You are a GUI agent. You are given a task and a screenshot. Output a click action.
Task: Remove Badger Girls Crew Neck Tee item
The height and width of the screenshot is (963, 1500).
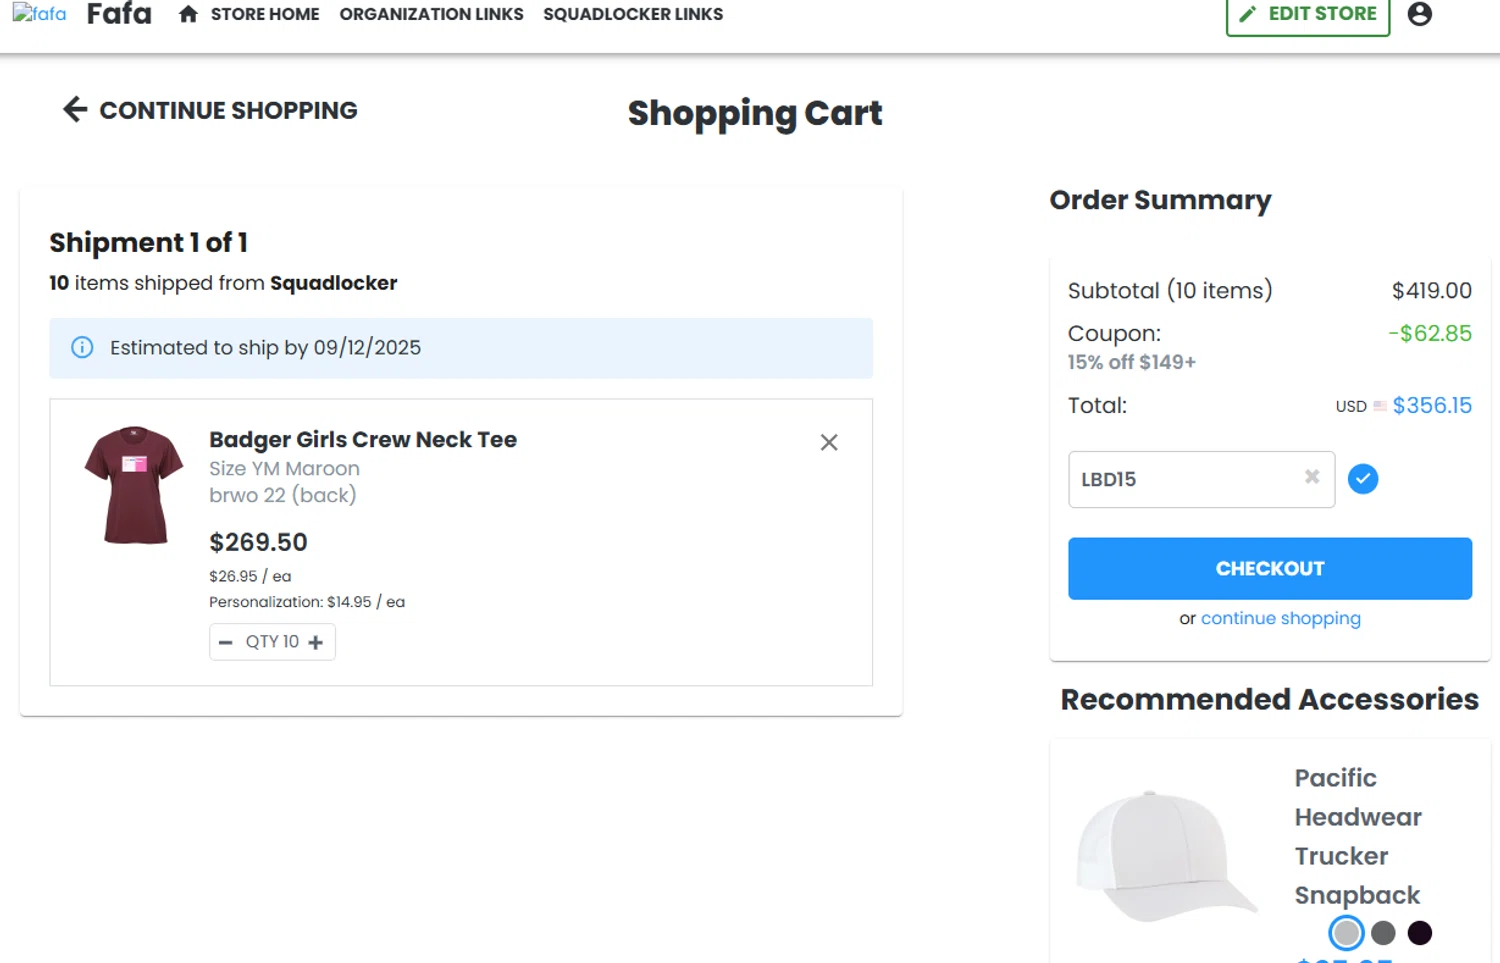tap(829, 442)
